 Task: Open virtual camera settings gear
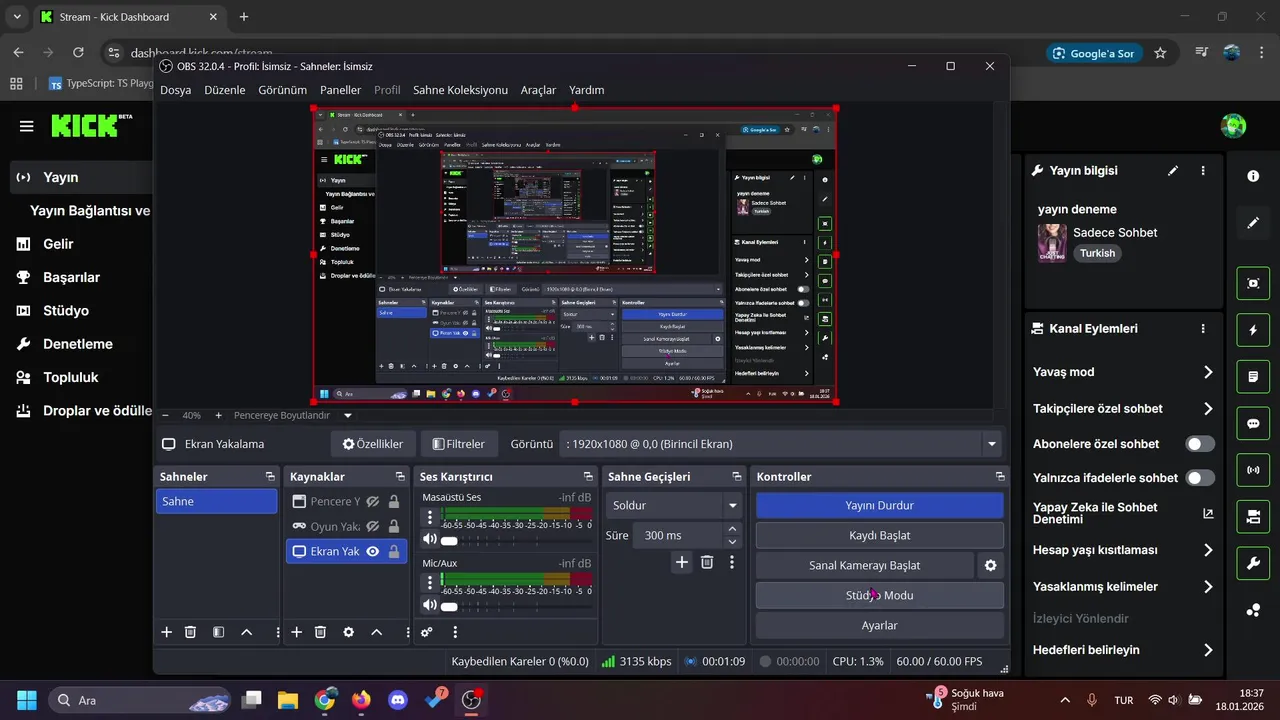pyautogui.click(x=990, y=565)
